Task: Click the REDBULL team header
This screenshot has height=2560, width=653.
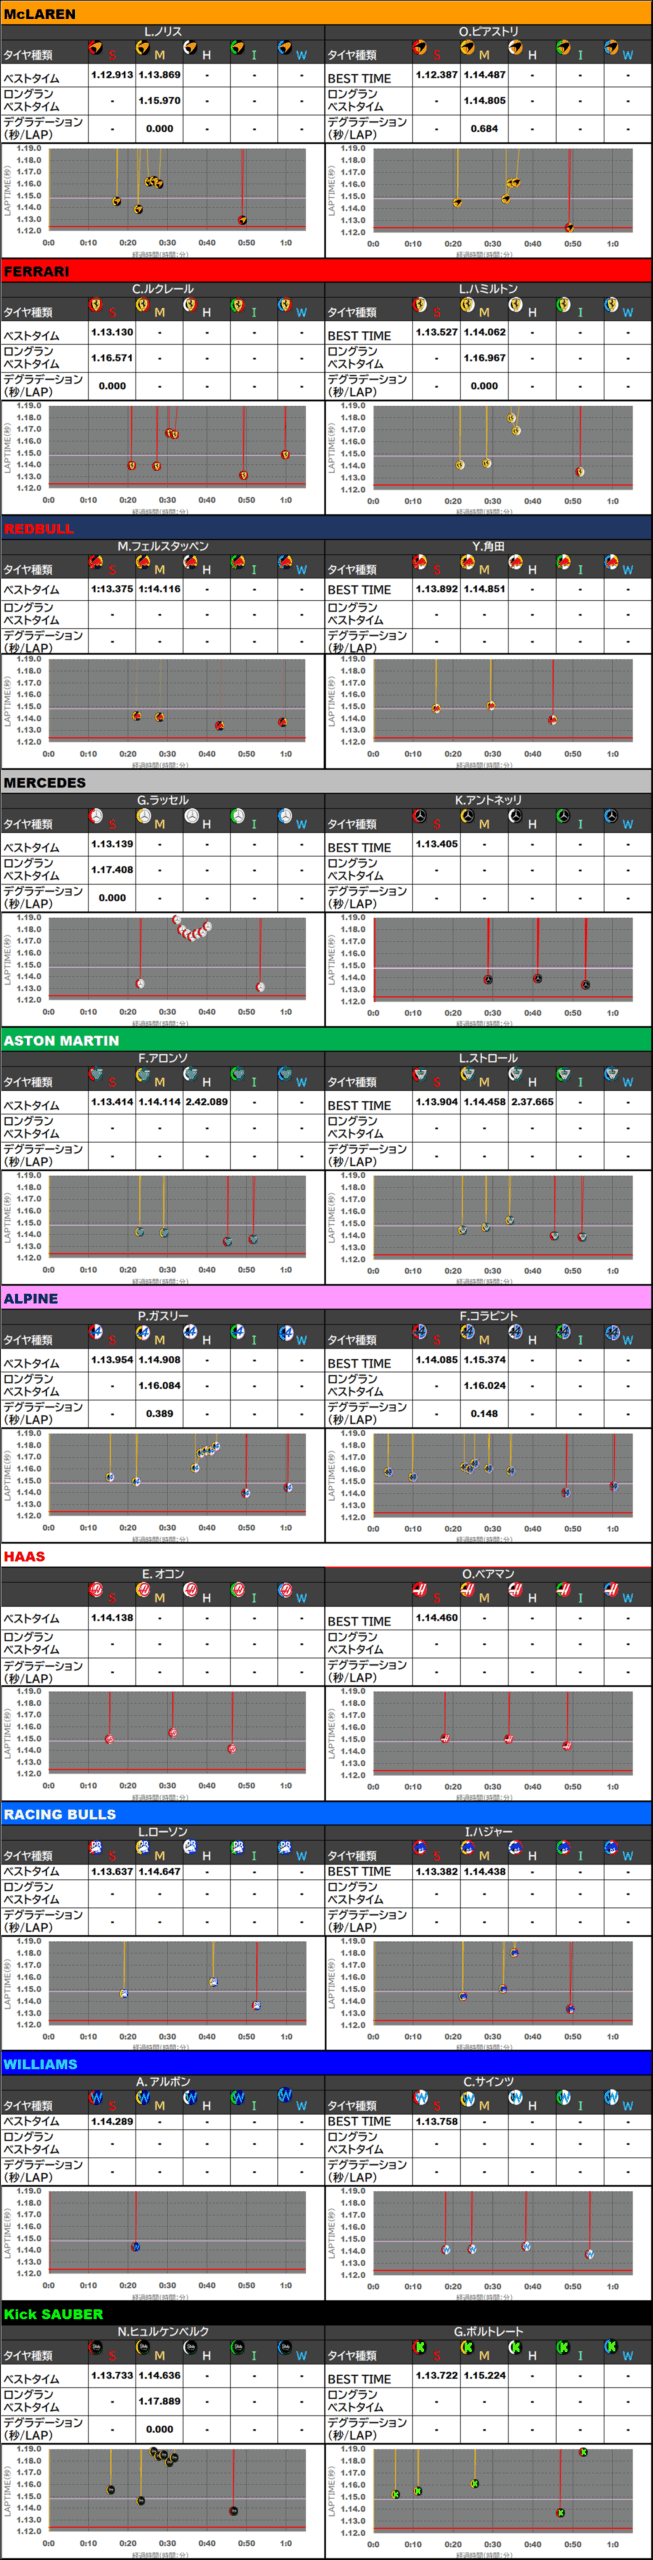Action: 326,528
